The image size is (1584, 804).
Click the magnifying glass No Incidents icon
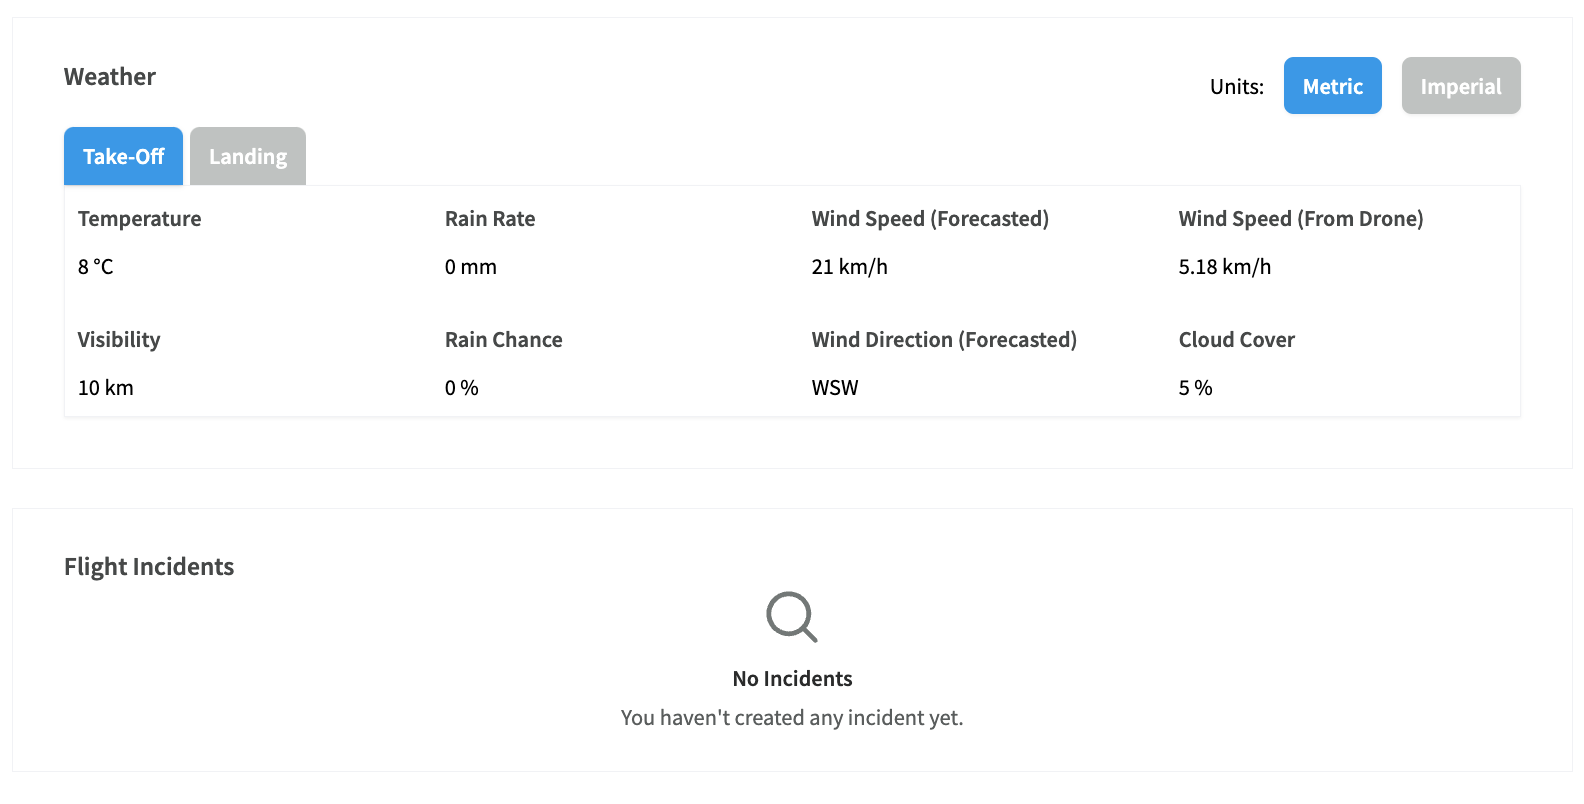(792, 617)
